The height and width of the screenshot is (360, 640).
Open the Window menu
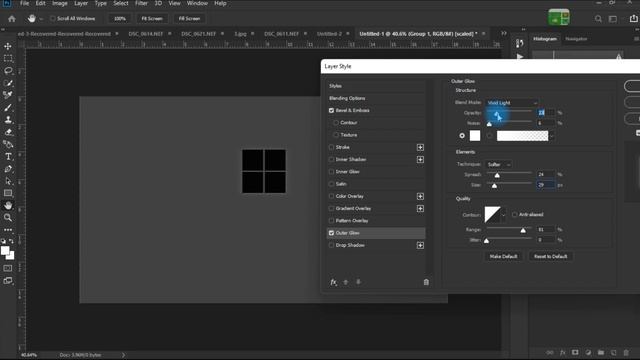[197, 3]
